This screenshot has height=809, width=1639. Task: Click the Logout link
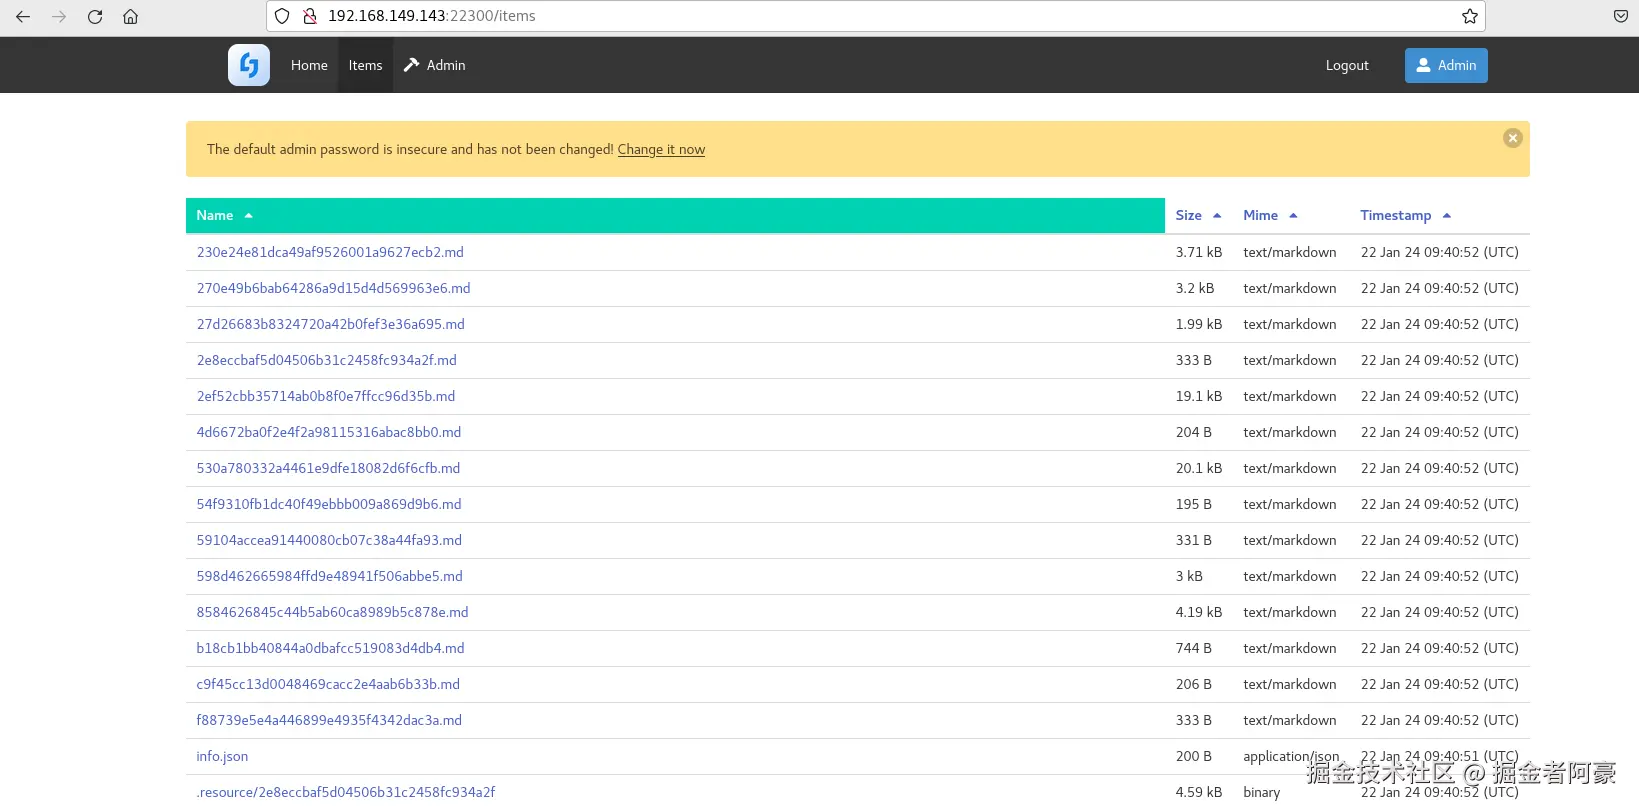(x=1346, y=65)
